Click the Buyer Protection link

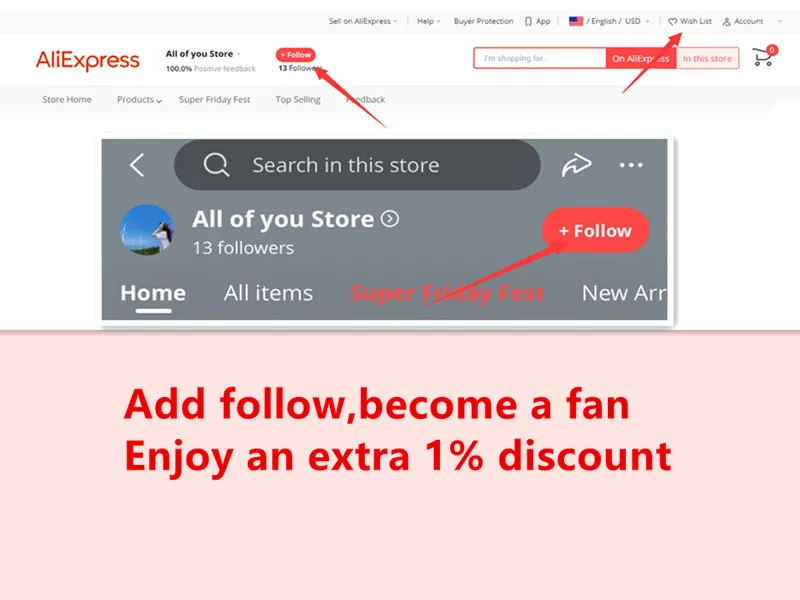pos(483,21)
